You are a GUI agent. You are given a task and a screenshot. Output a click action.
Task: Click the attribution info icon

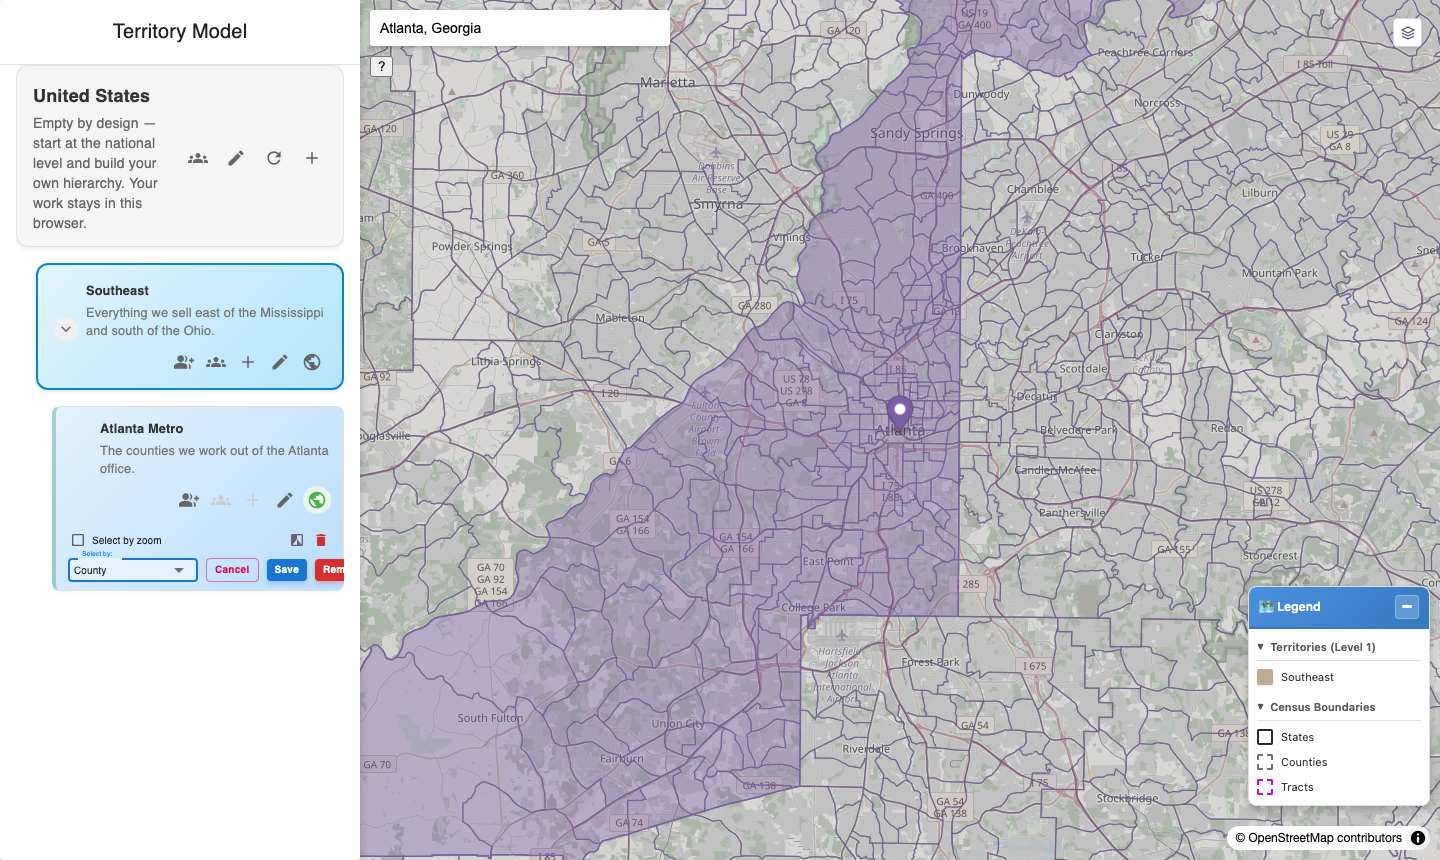[x=1418, y=838]
